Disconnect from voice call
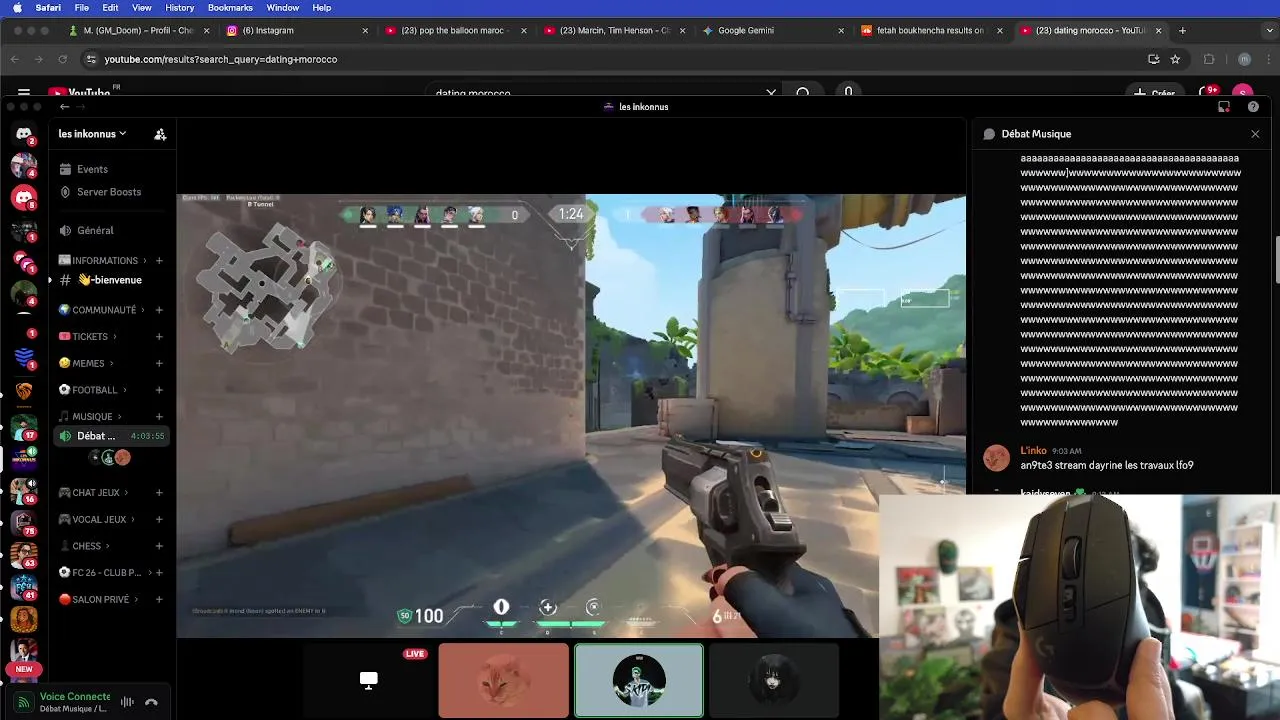Screen dimensions: 1280x720 tap(151, 702)
